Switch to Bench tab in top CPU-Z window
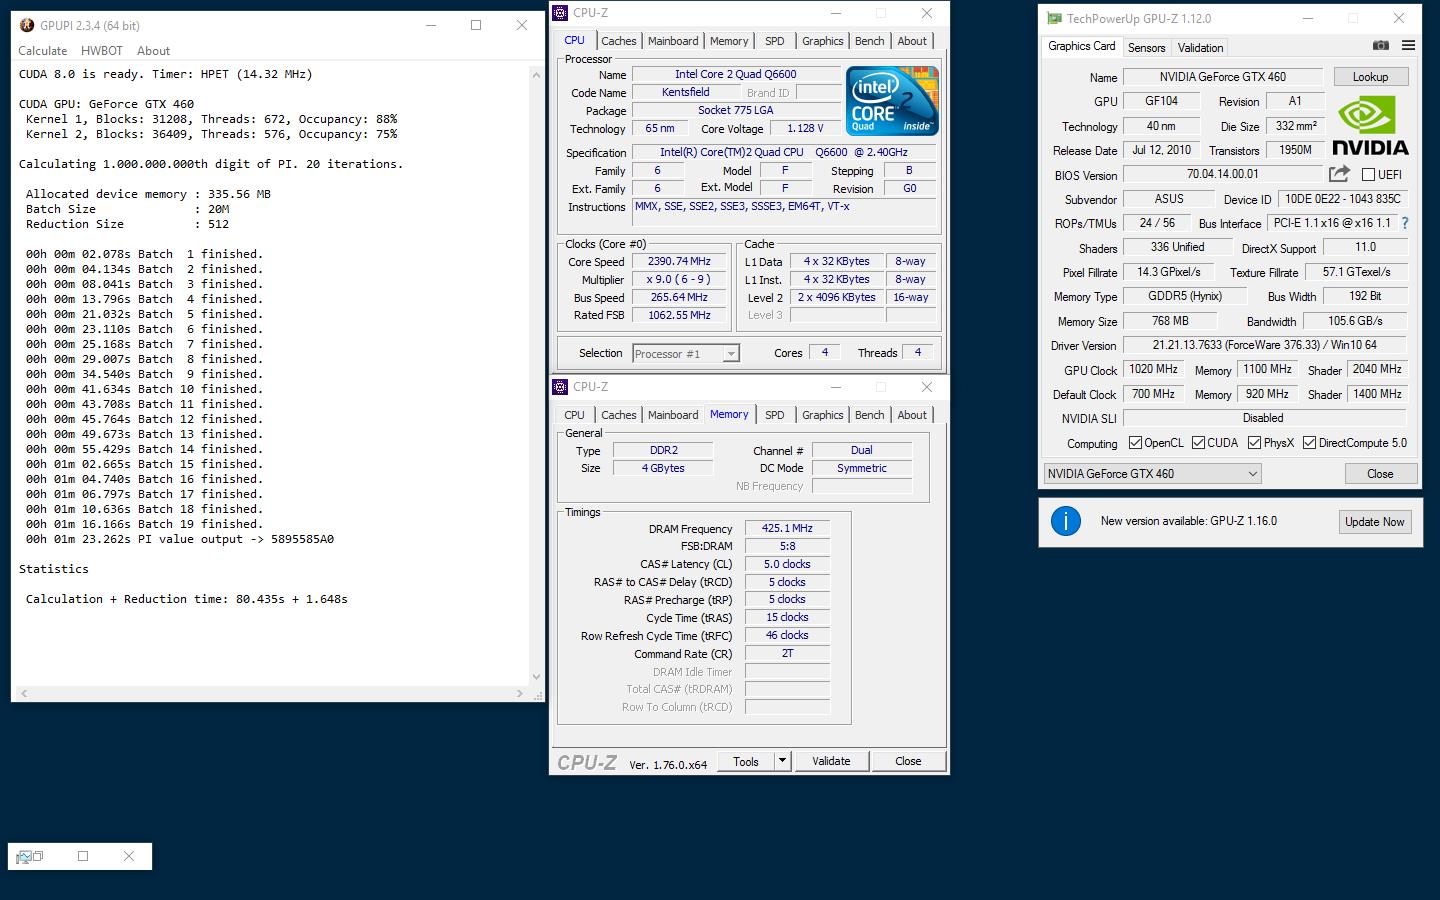The width and height of the screenshot is (1440, 900). [x=870, y=41]
